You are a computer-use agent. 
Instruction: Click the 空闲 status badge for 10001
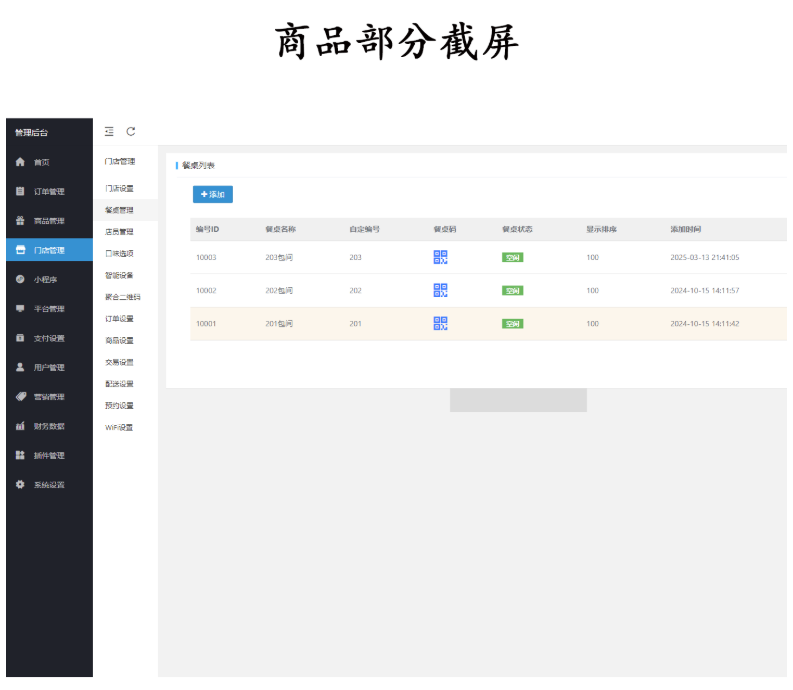(512, 324)
